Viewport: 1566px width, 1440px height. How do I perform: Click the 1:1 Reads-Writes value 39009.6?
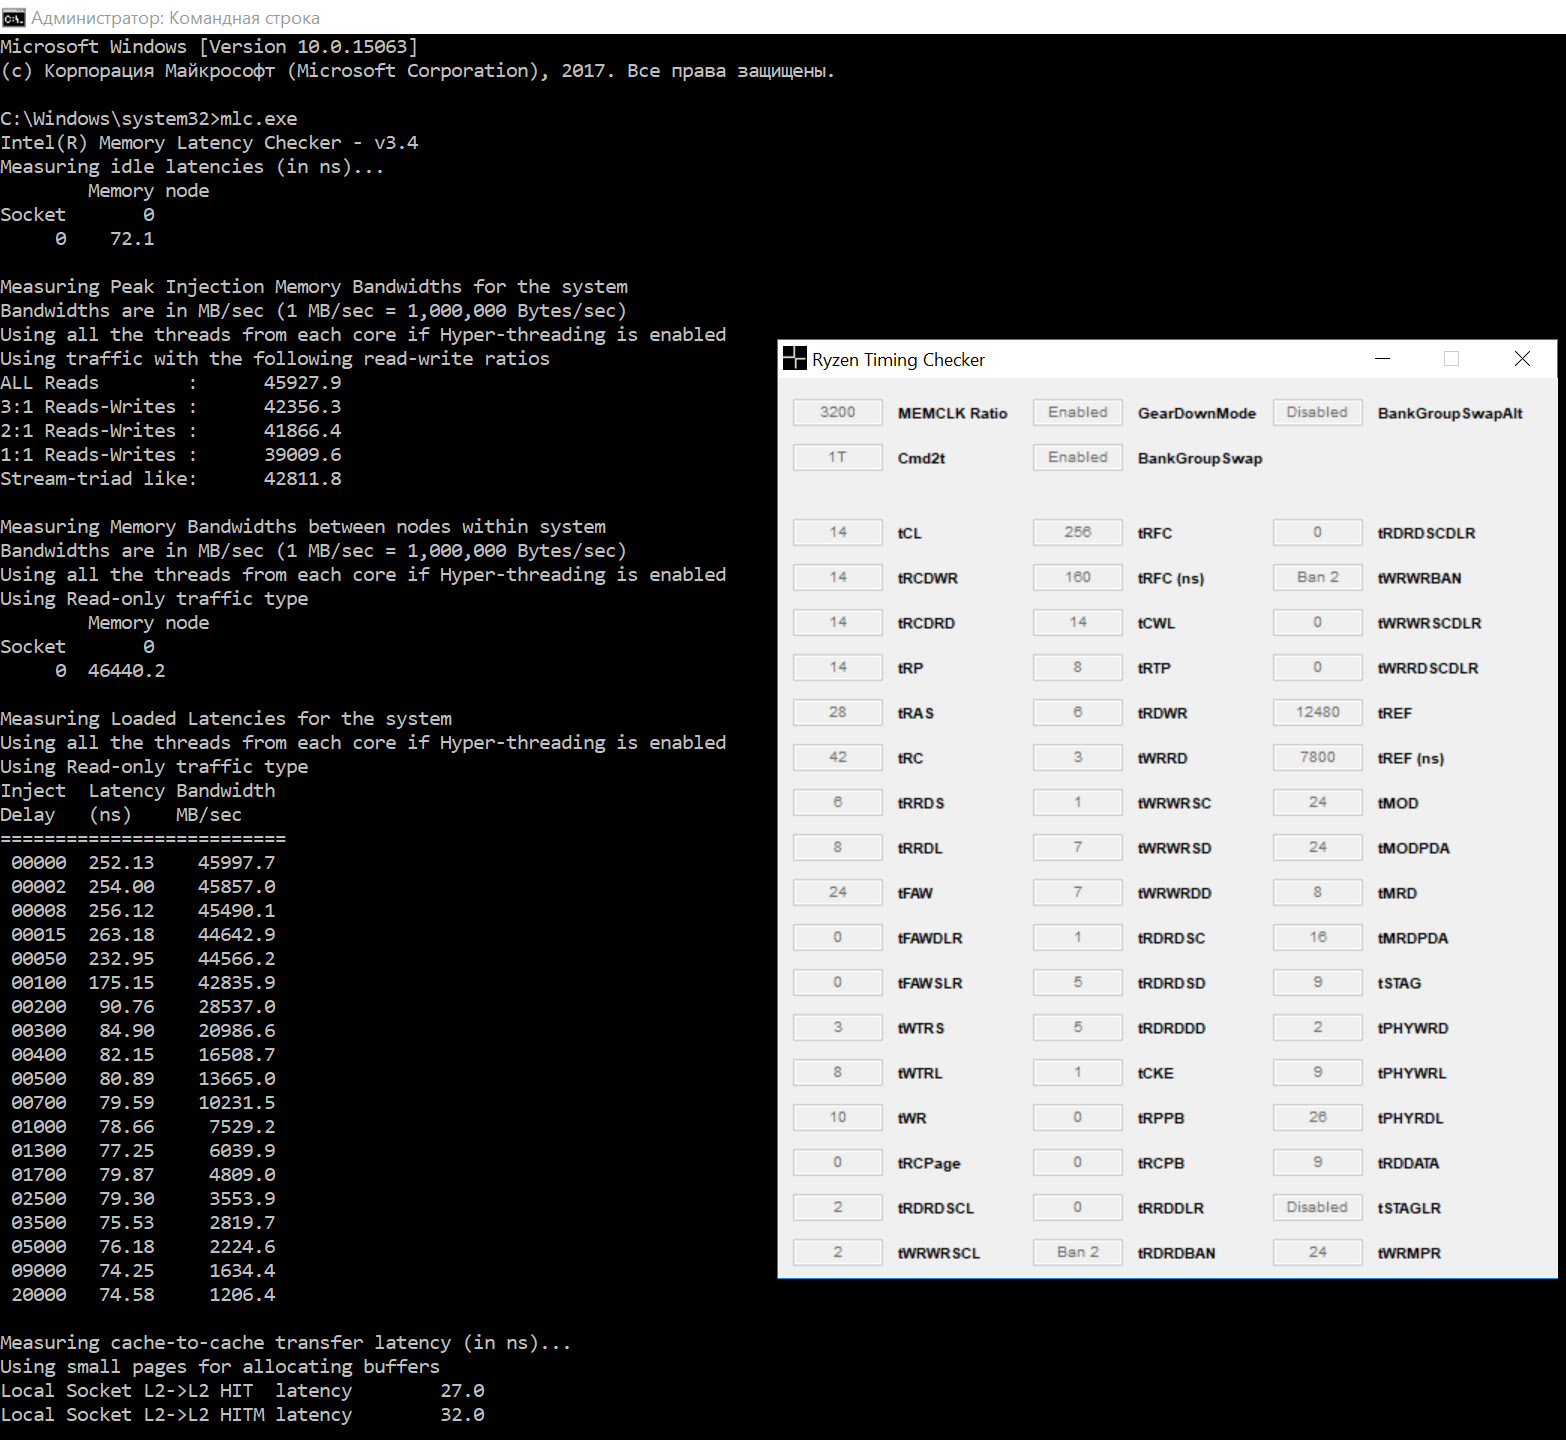pos(302,455)
